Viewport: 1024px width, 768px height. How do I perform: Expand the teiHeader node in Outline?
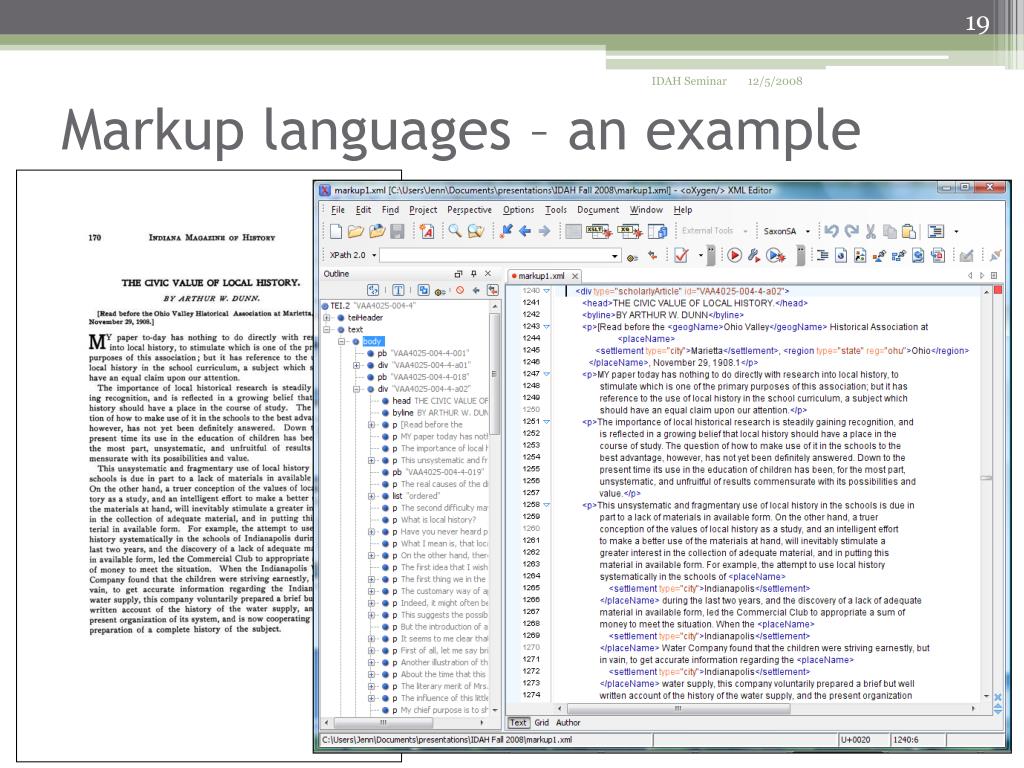point(327,318)
